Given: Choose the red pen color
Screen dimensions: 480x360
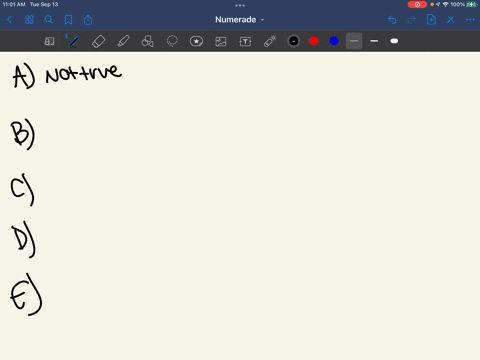Looking at the screenshot, I should click(314, 41).
